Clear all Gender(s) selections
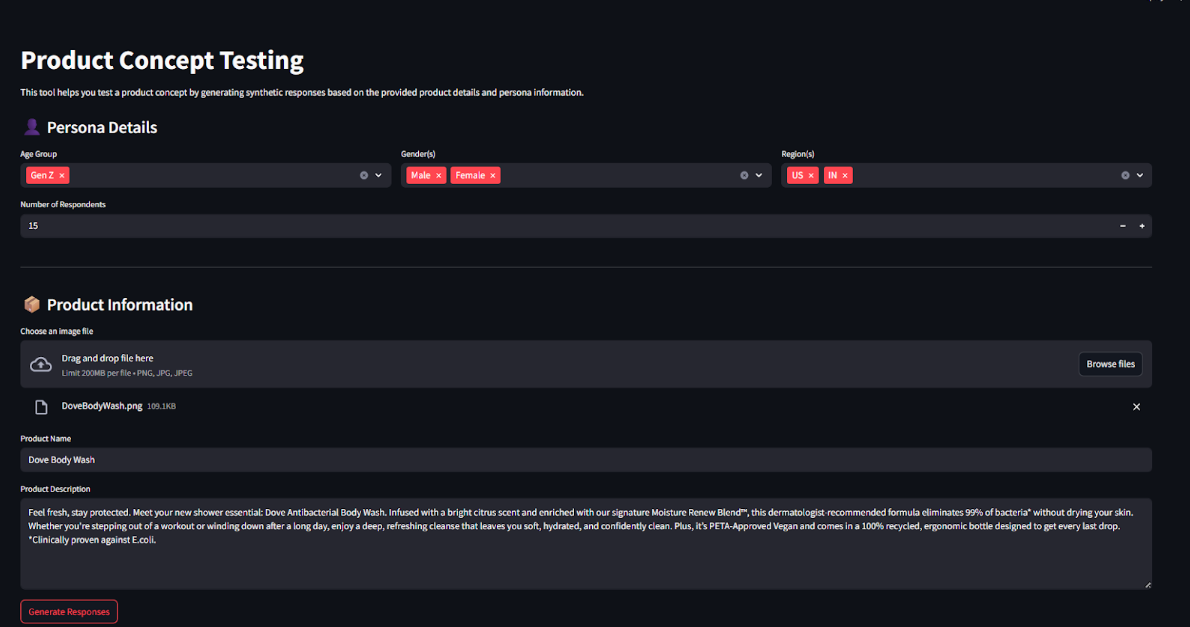This screenshot has width=1190, height=627. (745, 175)
